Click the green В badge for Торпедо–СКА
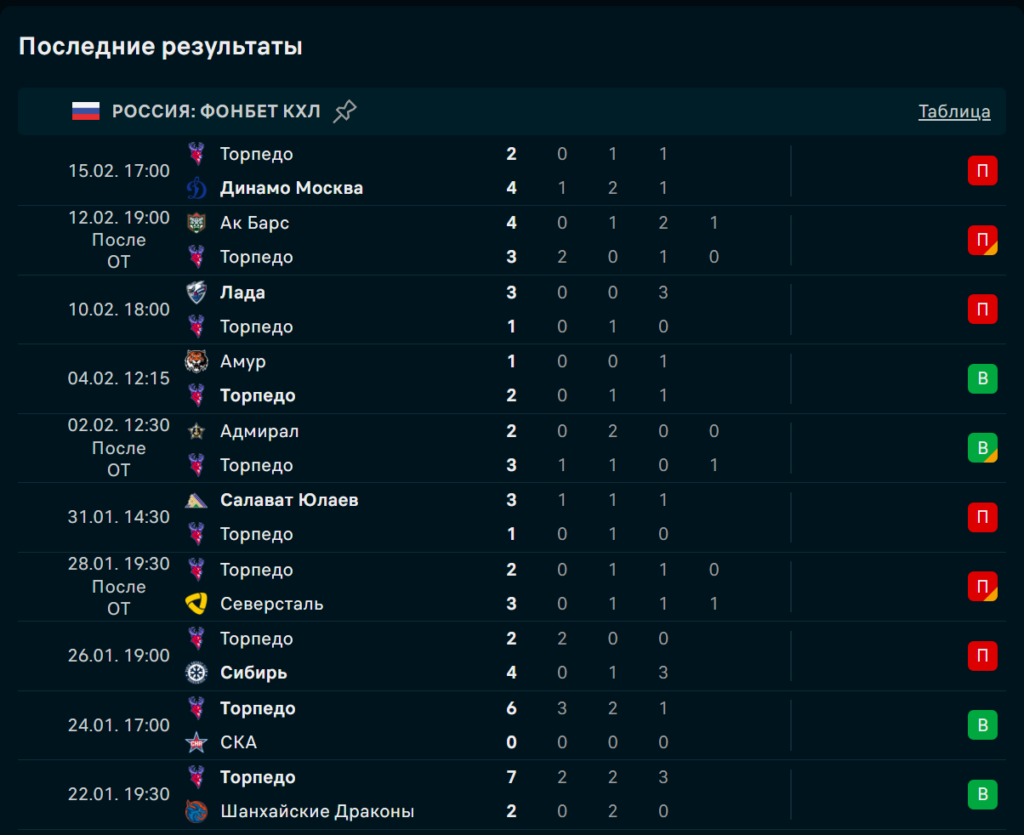The width and height of the screenshot is (1024, 835). [x=982, y=725]
